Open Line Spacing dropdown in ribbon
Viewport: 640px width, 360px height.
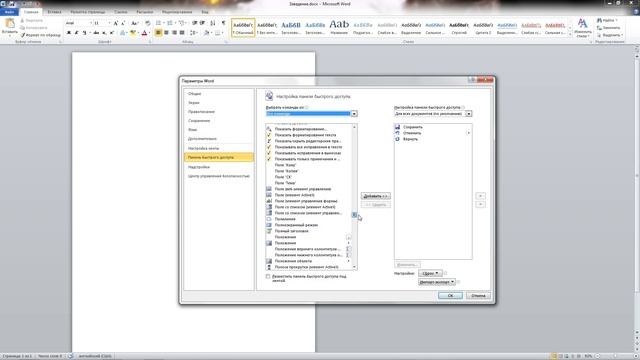pyautogui.click(x=194, y=33)
